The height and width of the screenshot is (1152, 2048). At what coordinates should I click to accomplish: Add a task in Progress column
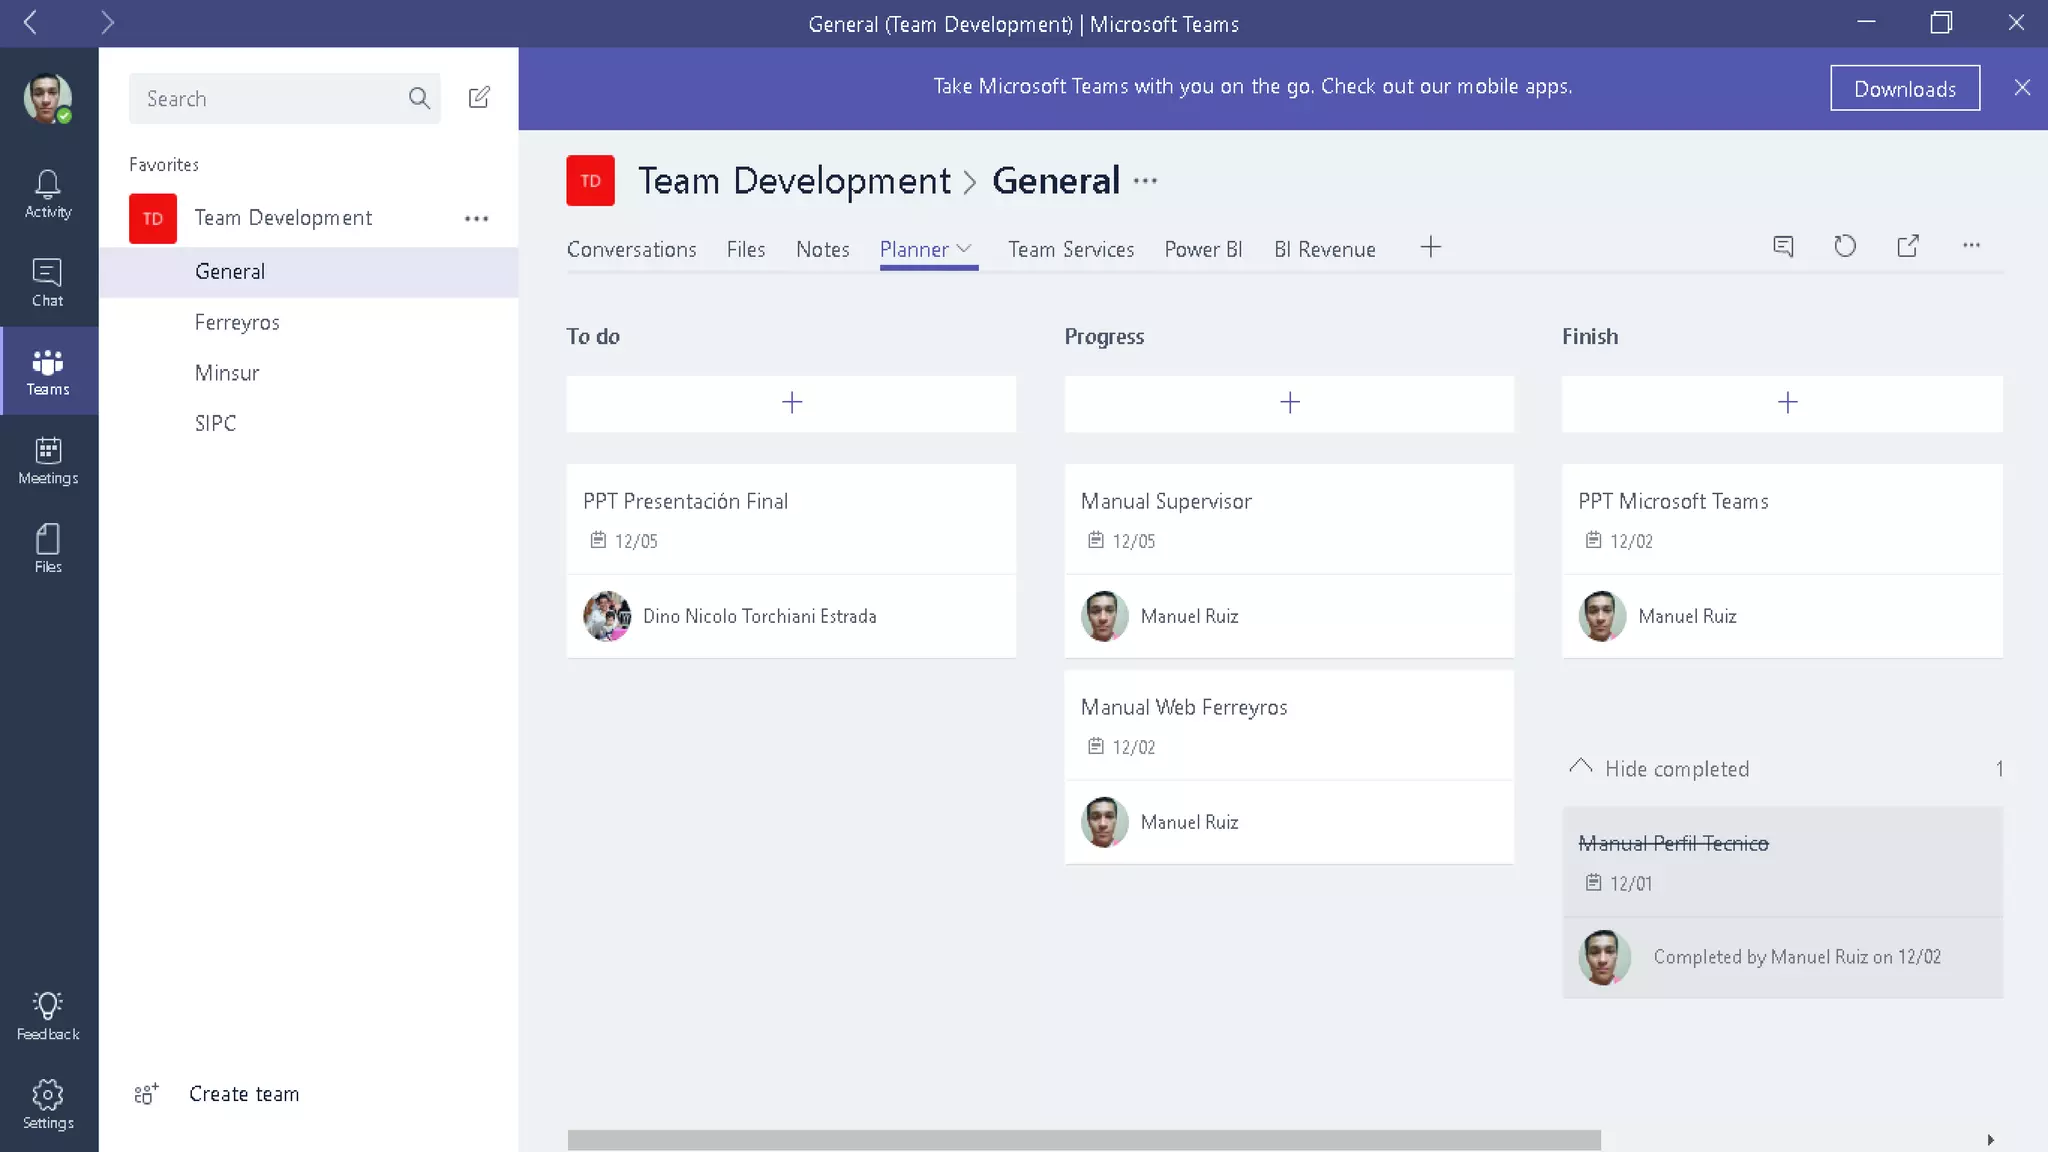click(x=1289, y=403)
